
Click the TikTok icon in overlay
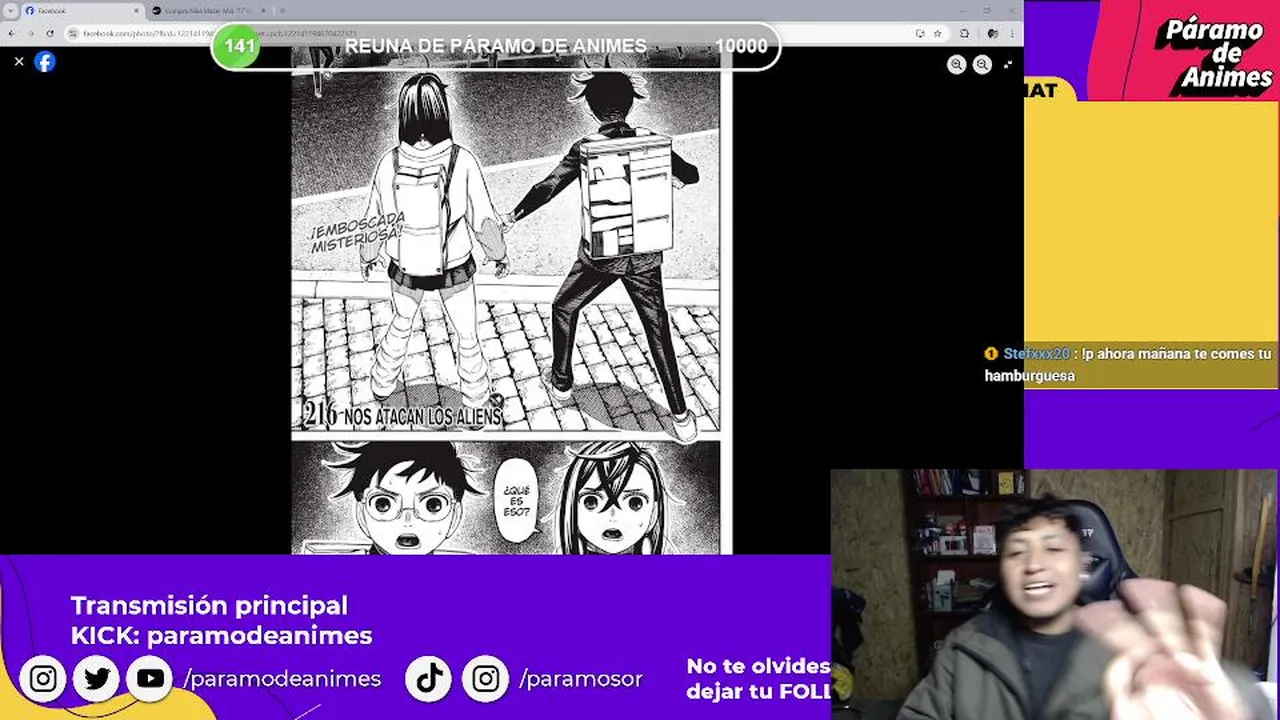coord(429,679)
